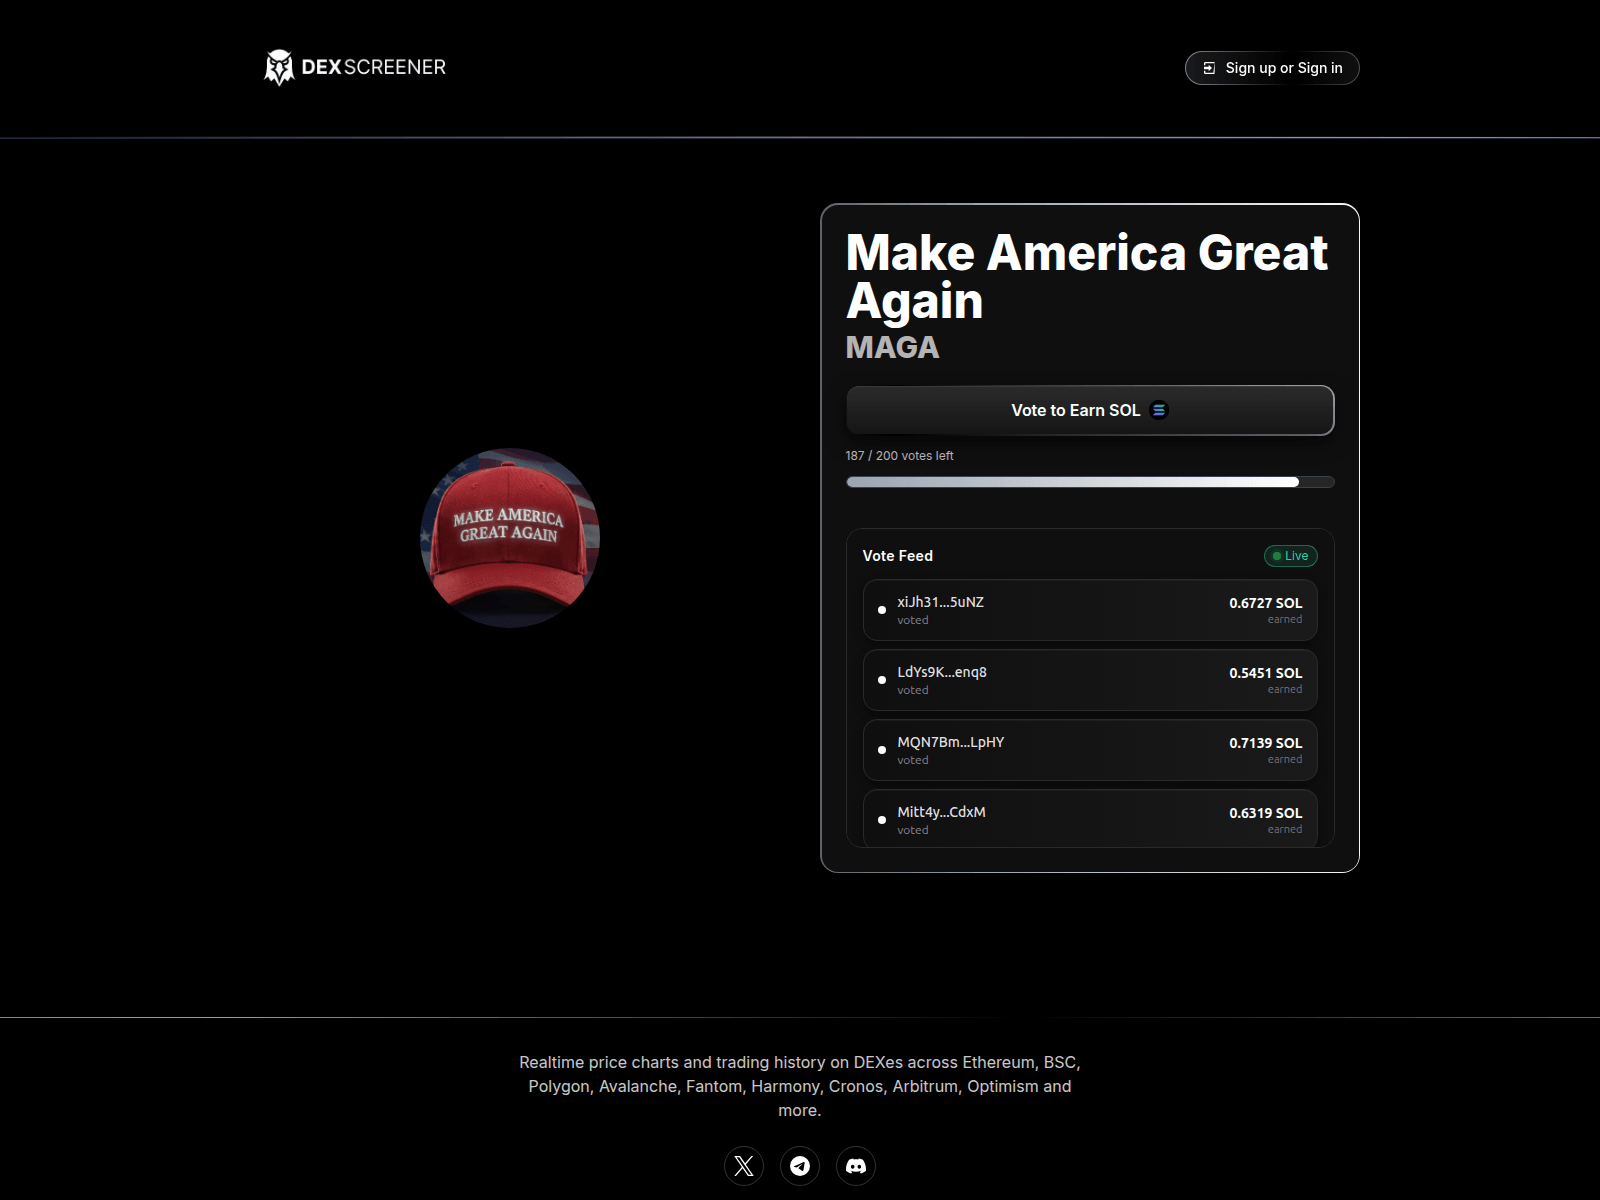Select the xiJh31...5uNZ vote feed row
The width and height of the screenshot is (1600, 1200).
[x=1090, y=610]
